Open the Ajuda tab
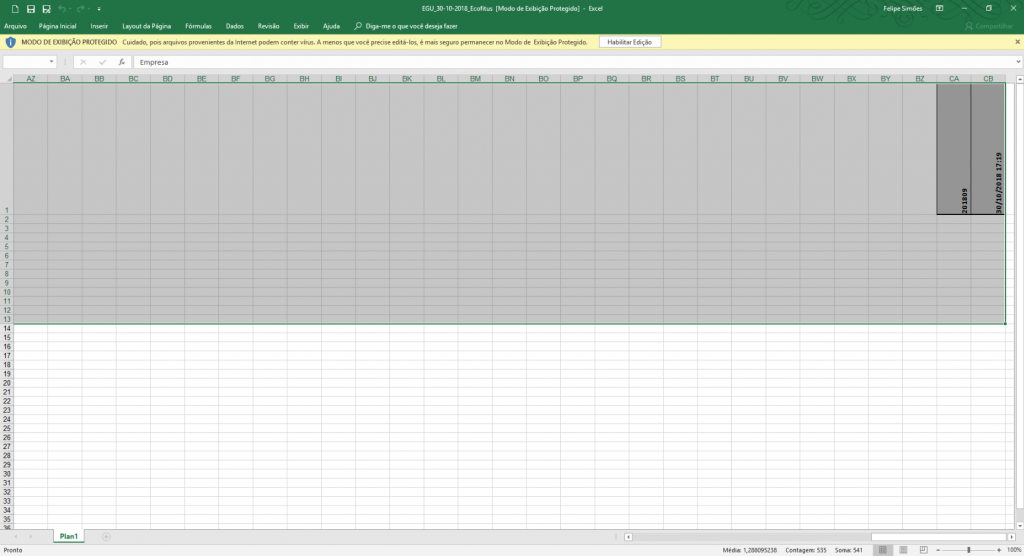This screenshot has width=1024, height=556. click(331, 26)
